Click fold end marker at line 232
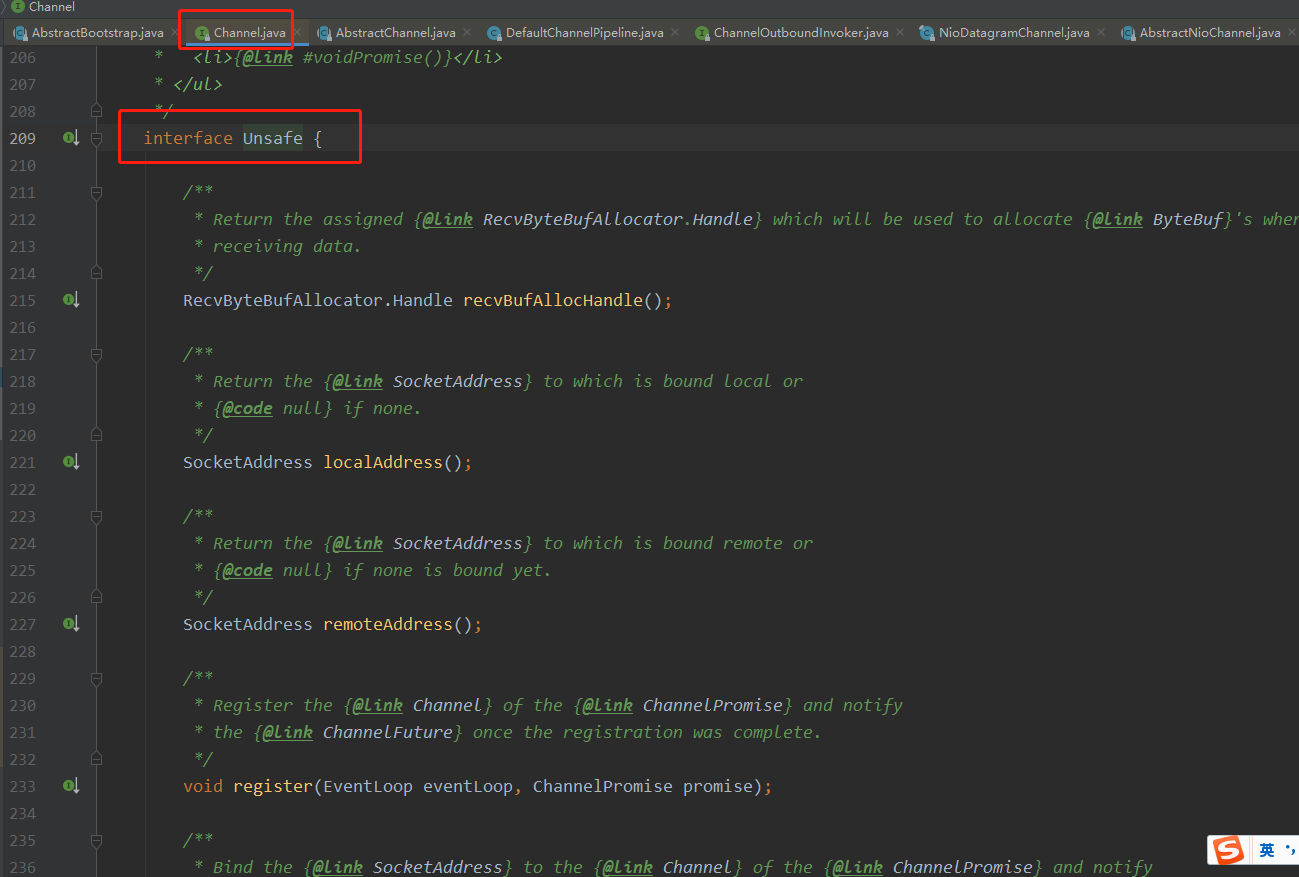The image size is (1299, 877). (97, 759)
